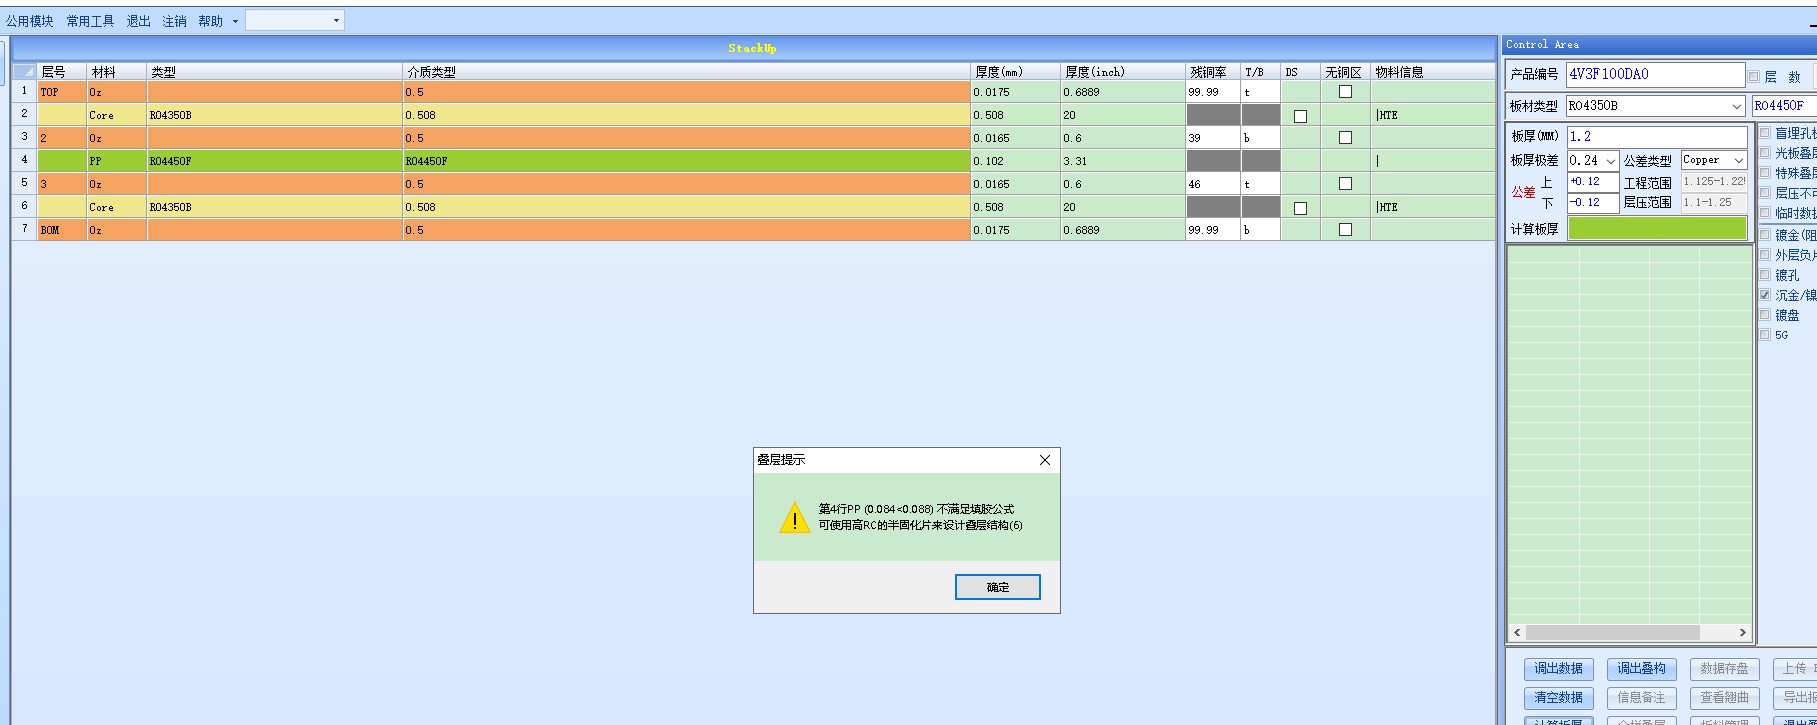
Task: Toggle DS checkbox in row 2 Core
Action: [x=1300, y=116]
